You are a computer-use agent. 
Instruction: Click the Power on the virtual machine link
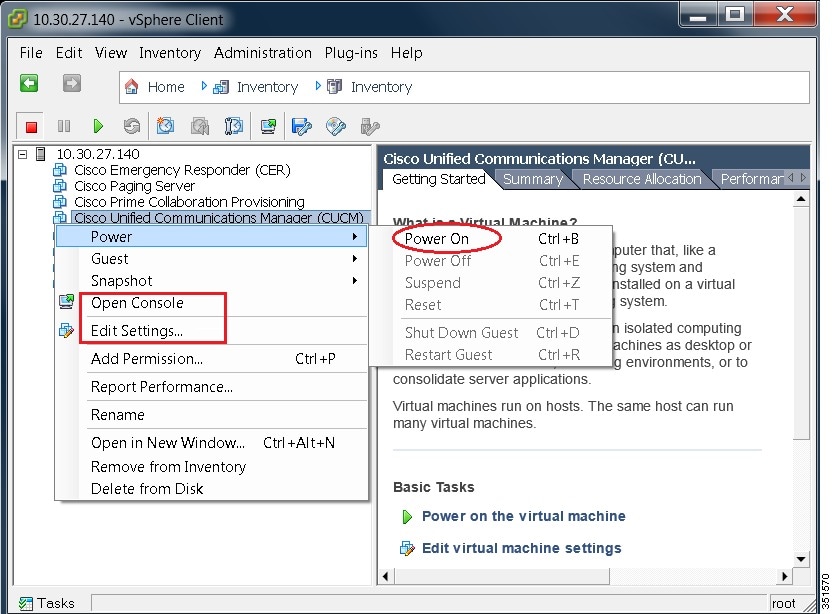click(x=523, y=516)
